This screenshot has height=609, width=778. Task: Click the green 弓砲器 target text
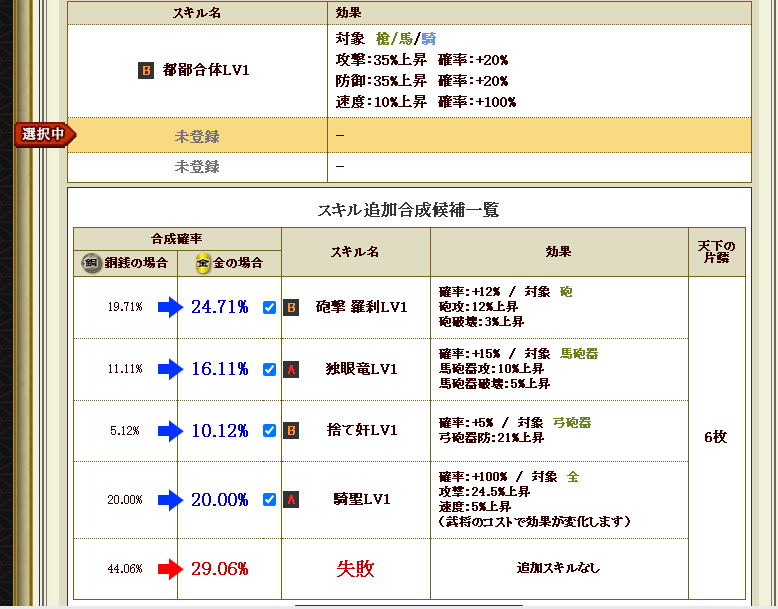pyautogui.click(x=572, y=423)
